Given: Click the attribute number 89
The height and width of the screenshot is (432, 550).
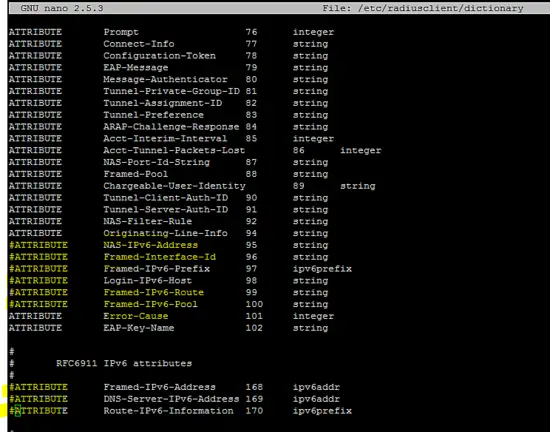Looking at the screenshot, I should (299, 186).
